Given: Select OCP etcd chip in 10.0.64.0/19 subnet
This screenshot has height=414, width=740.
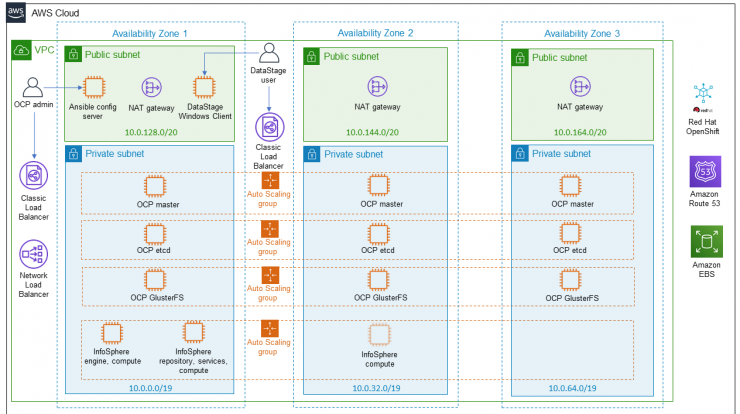Looking at the screenshot, I should pyautogui.click(x=570, y=233).
